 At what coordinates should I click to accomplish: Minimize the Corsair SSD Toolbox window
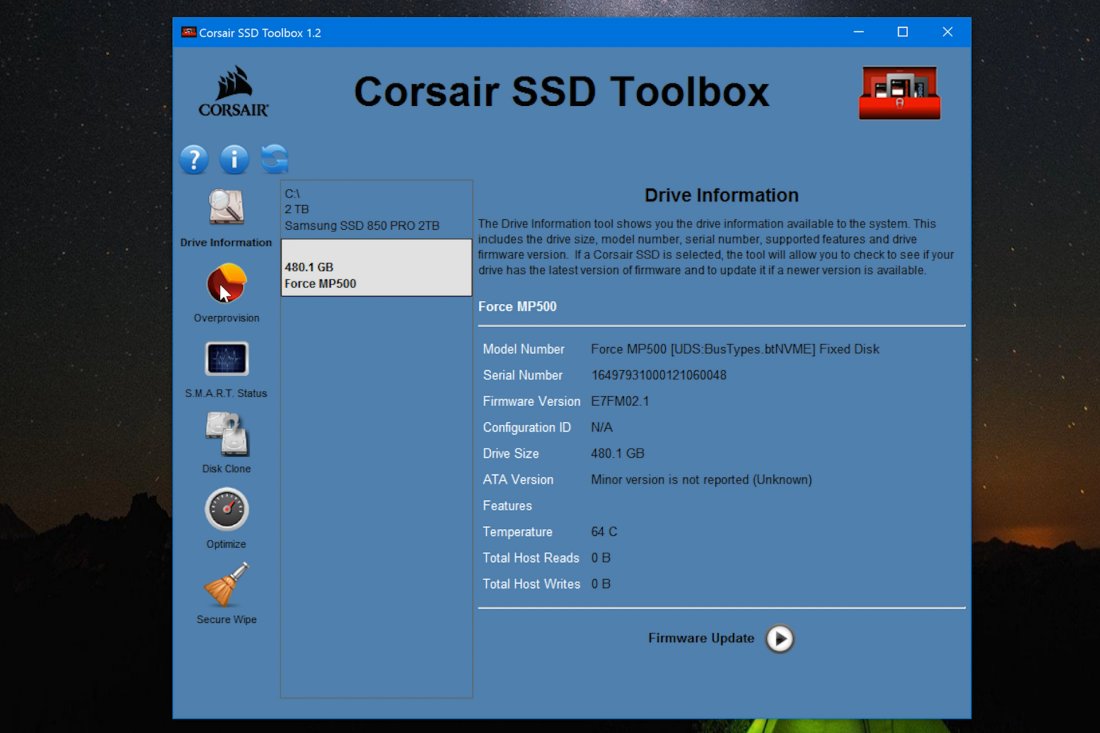click(858, 32)
